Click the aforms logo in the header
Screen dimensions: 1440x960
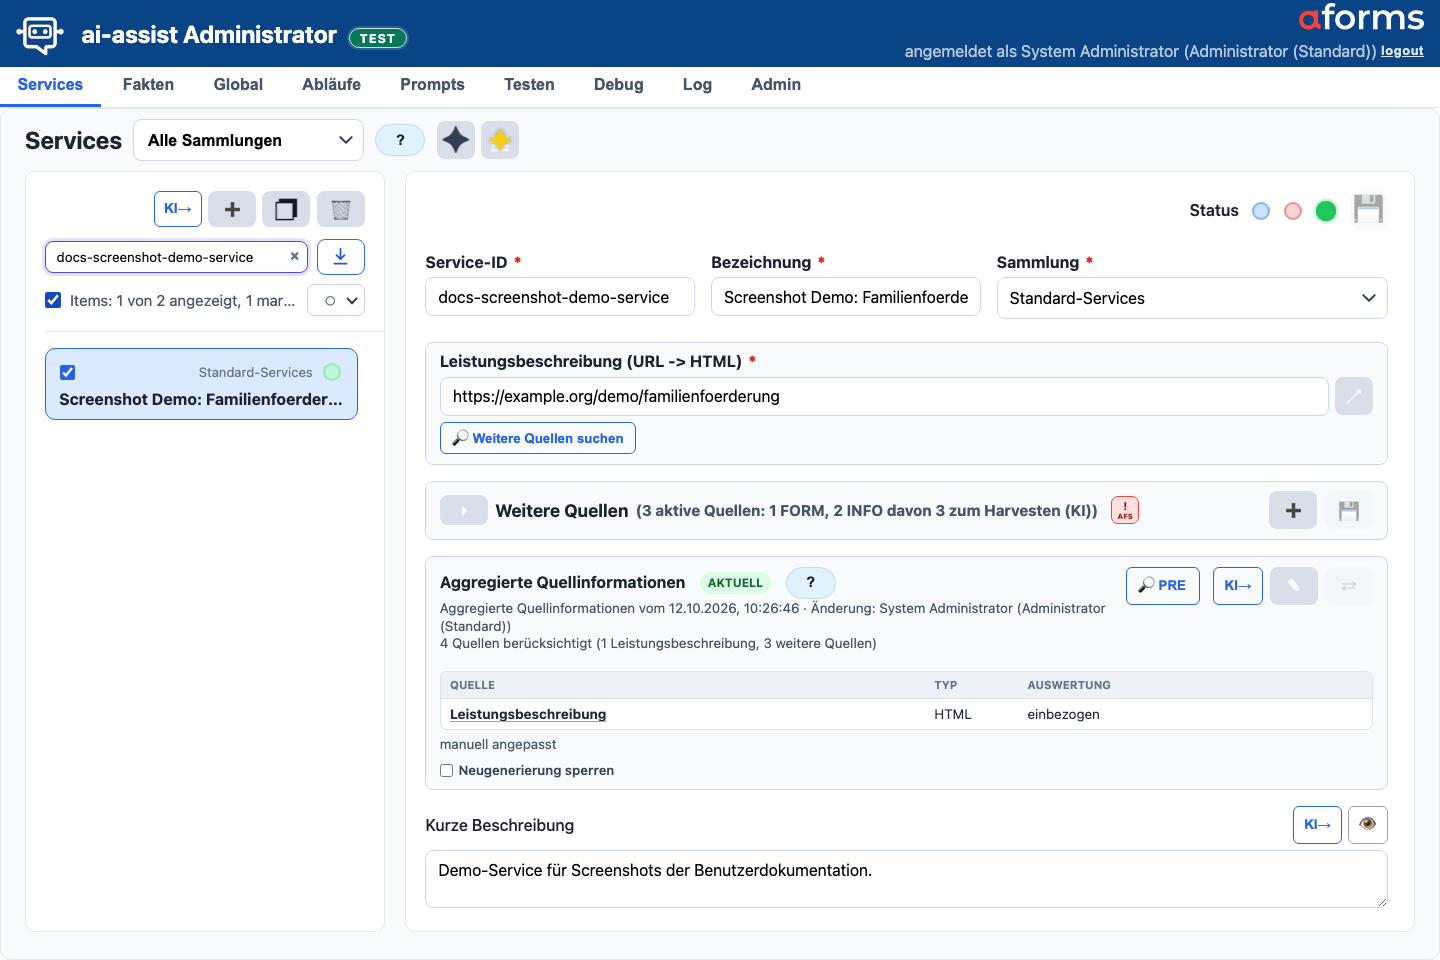(1361, 18)
